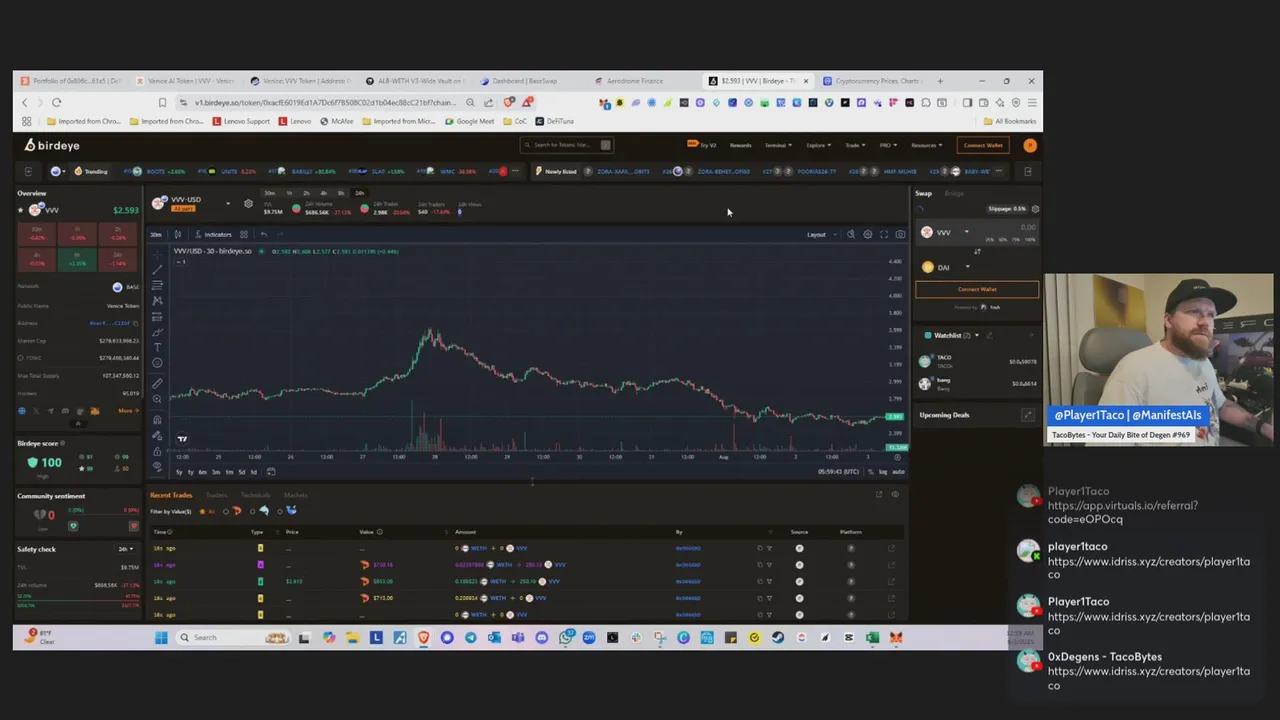This screenshot has width=1280, height=720.
Task: Open Layout dropdown on chart
Action: click(x=822, y=235)
